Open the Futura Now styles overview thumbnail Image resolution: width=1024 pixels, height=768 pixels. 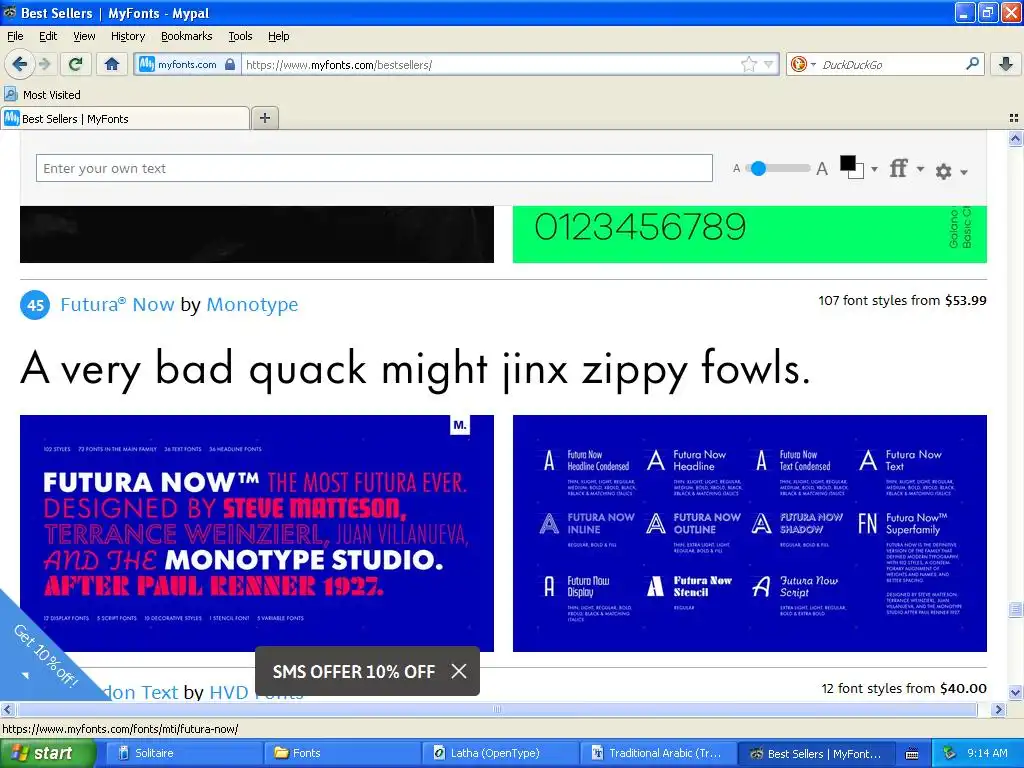pos(750,533)
